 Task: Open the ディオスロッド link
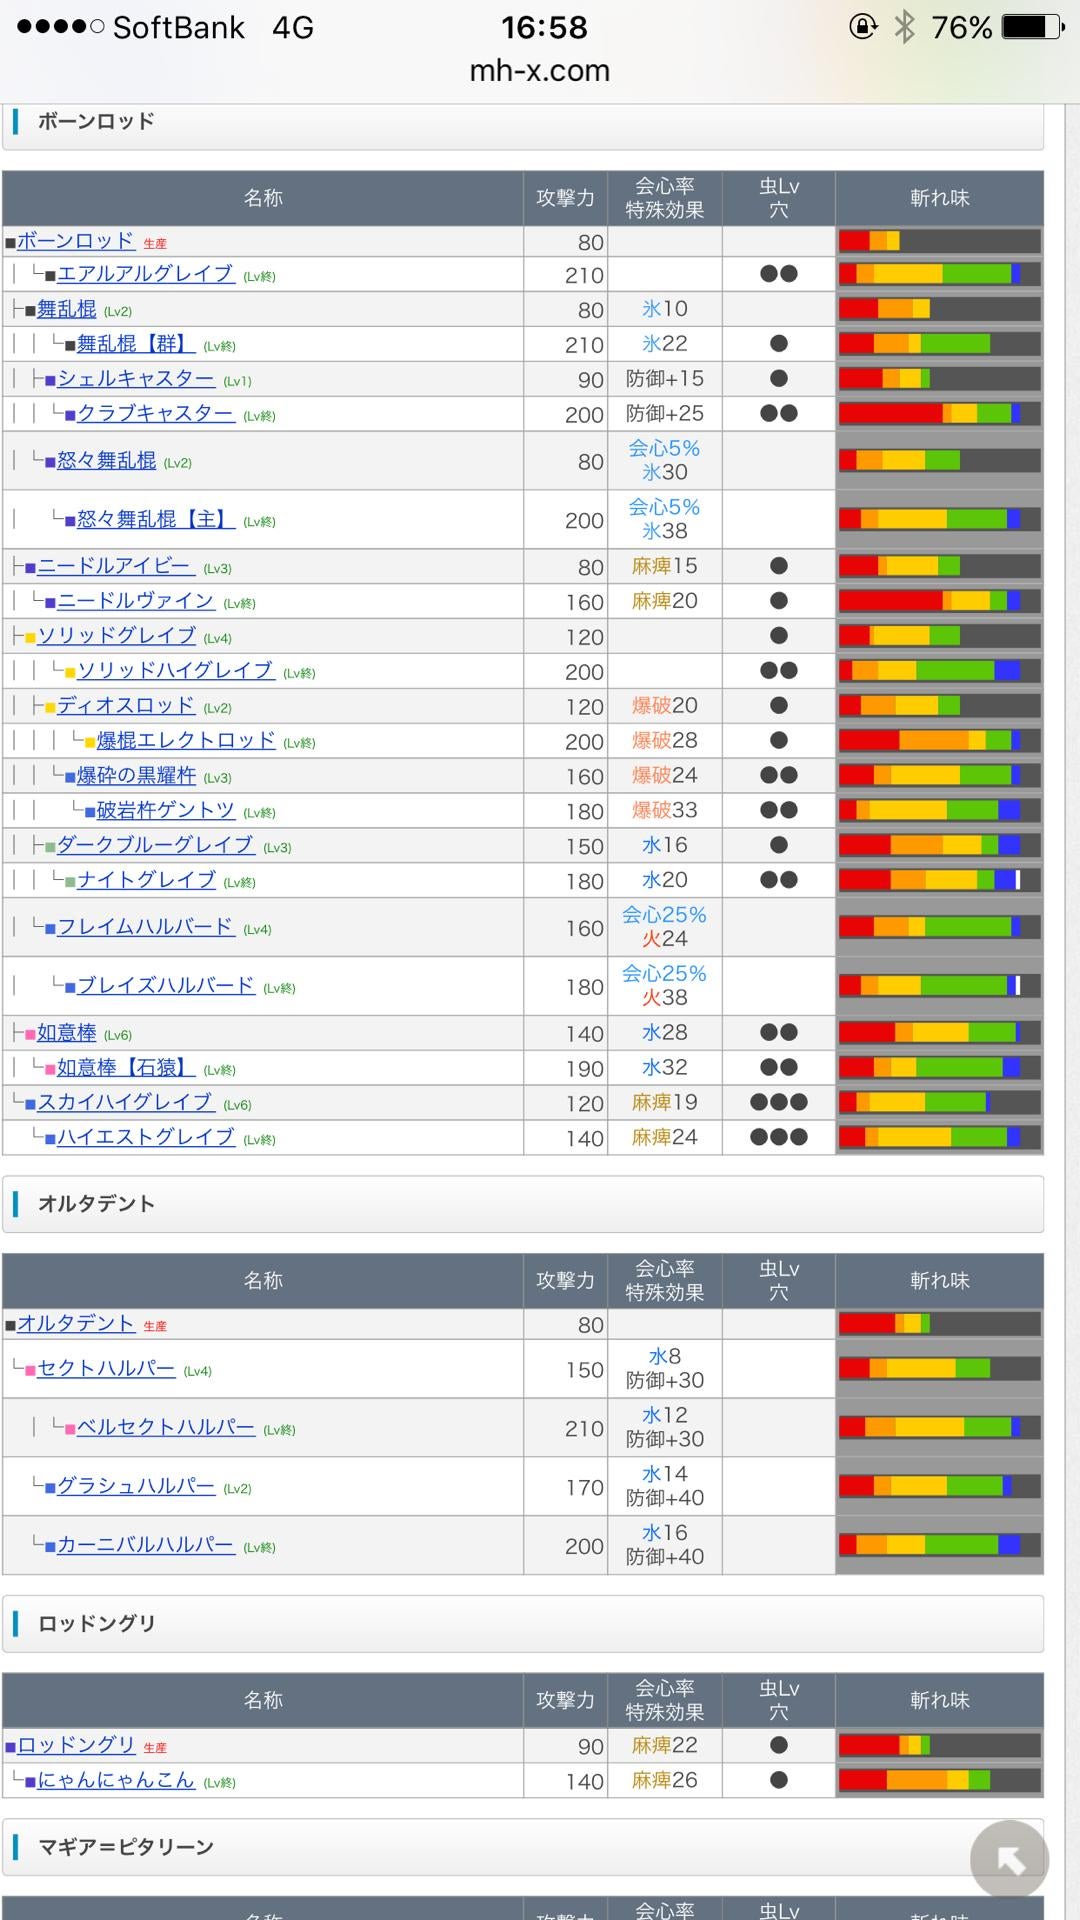tap(125, 706)
